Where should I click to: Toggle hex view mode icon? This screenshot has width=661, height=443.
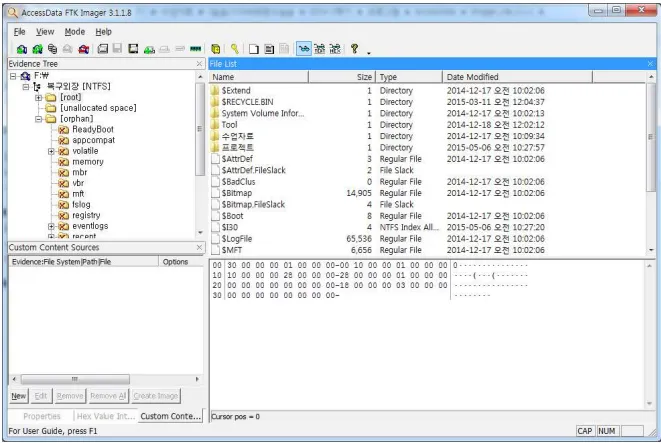[x=335, y=49]
